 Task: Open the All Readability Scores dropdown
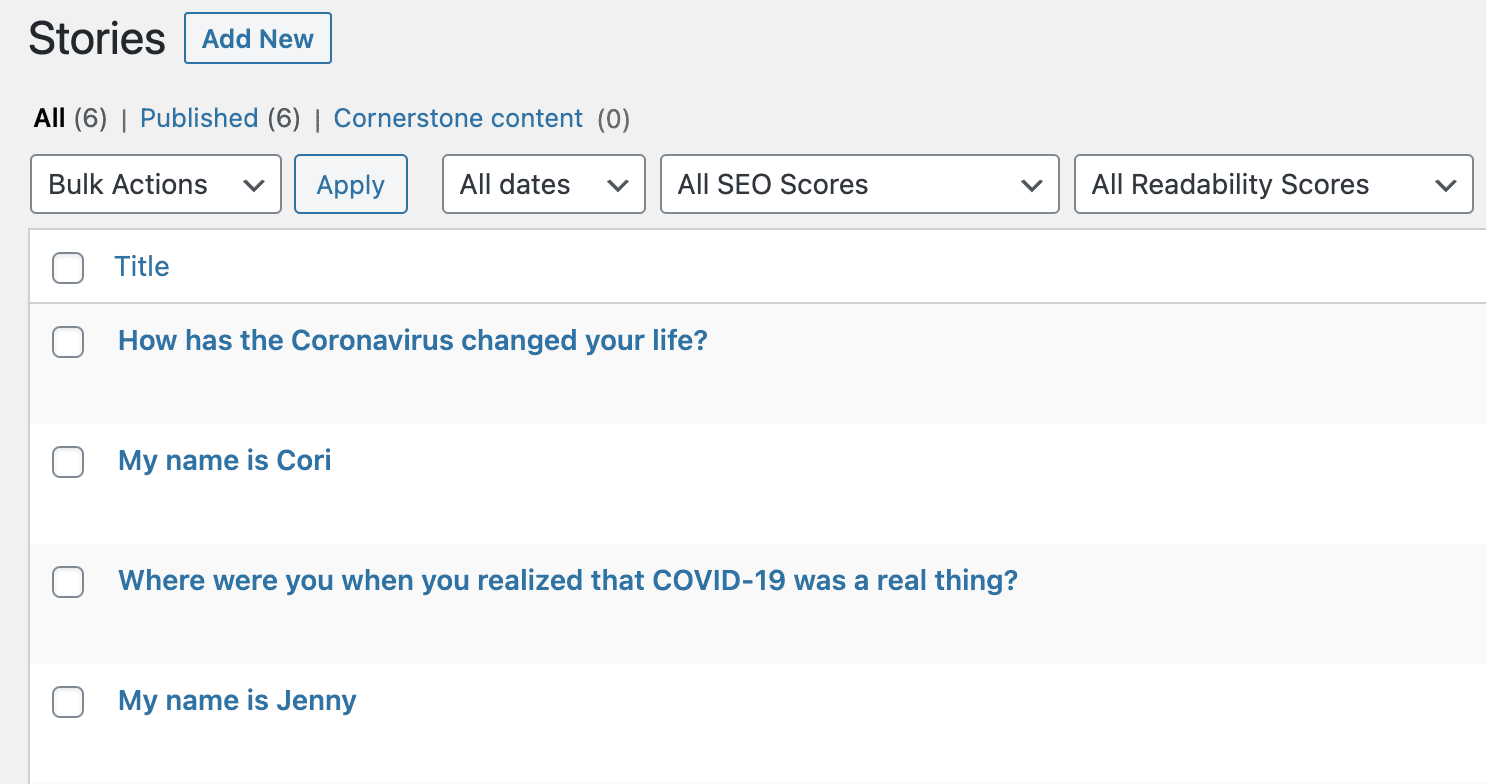coord(1272,184)
